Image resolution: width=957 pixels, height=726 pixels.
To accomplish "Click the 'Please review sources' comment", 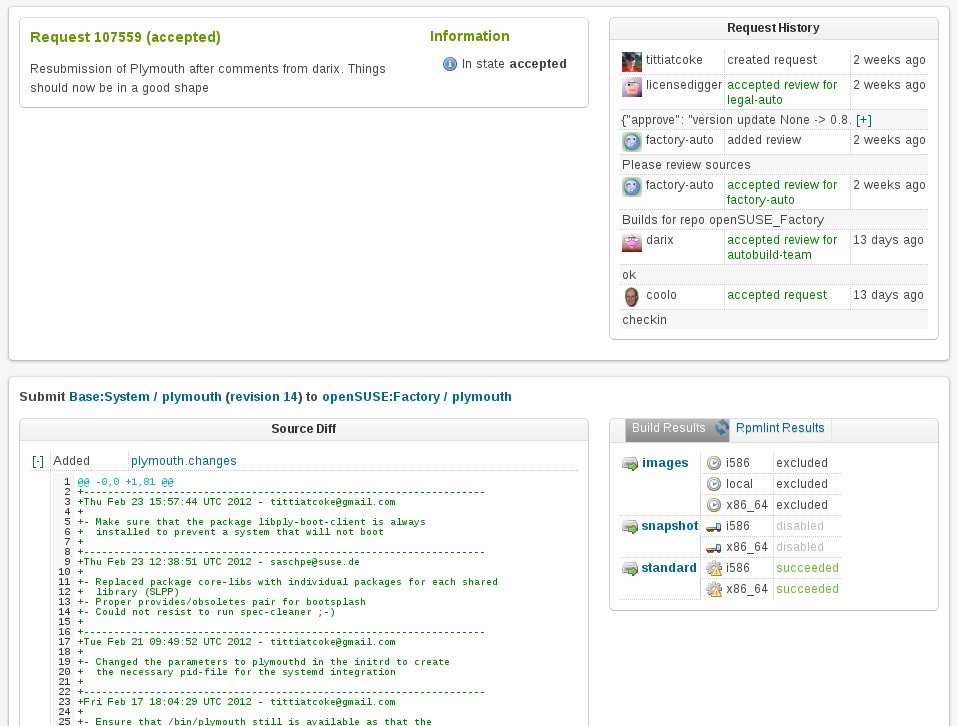I will click(686, 165).
